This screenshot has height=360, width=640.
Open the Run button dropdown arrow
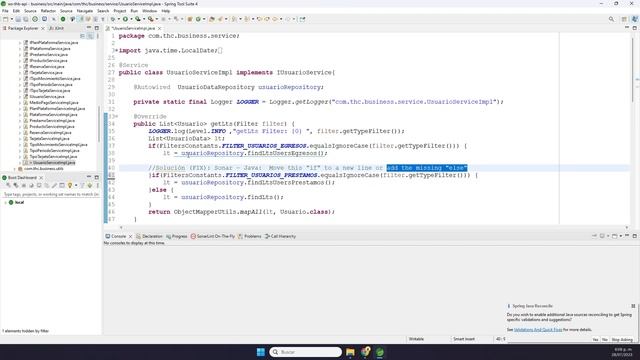click(x=131, y=19)
